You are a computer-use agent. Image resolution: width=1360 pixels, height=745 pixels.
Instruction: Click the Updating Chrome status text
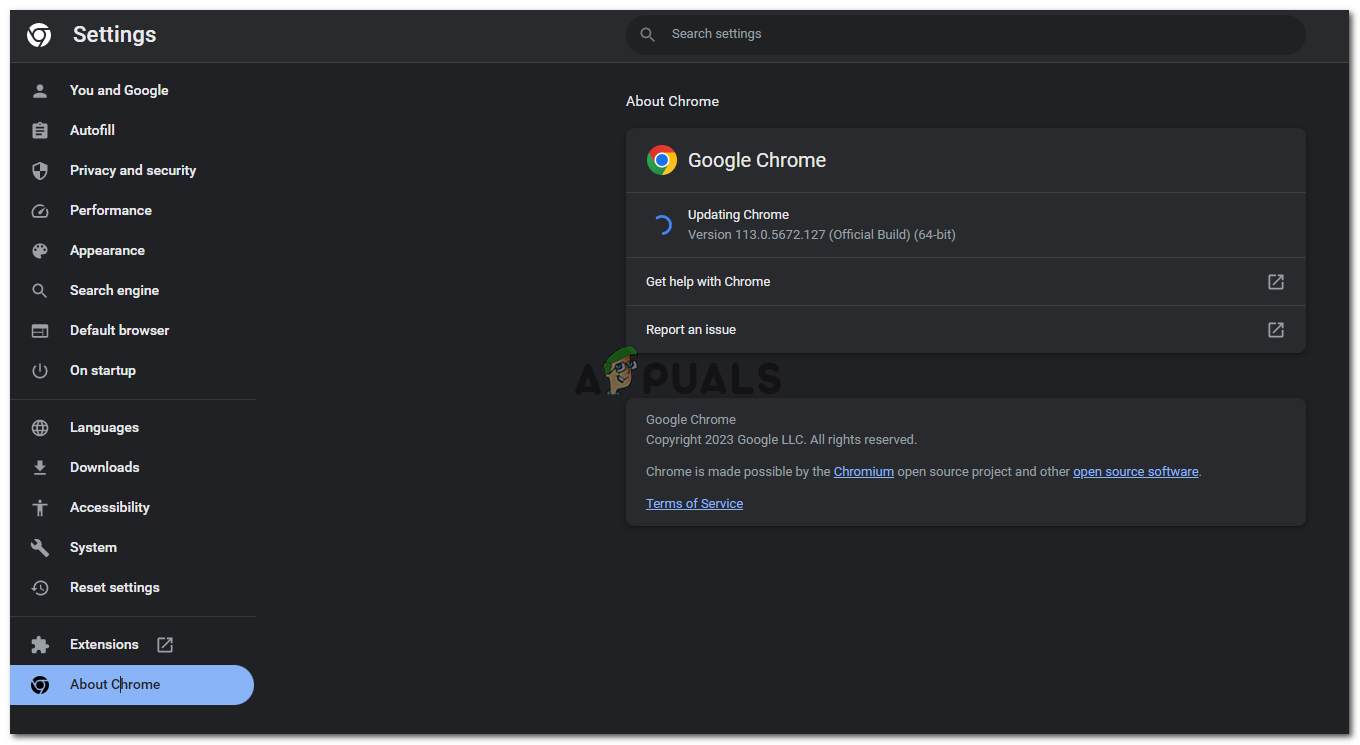click(x=738, y=215)
